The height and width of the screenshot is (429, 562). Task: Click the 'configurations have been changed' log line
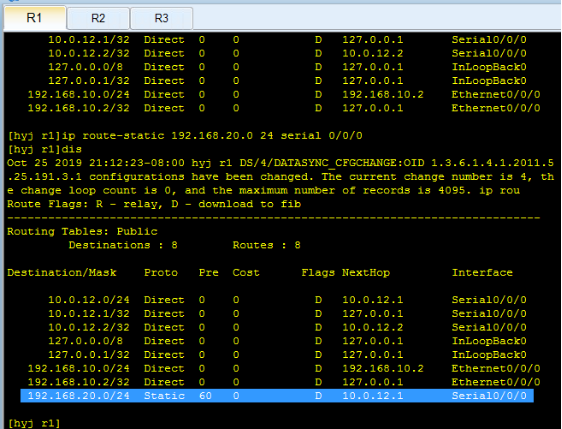280,177
